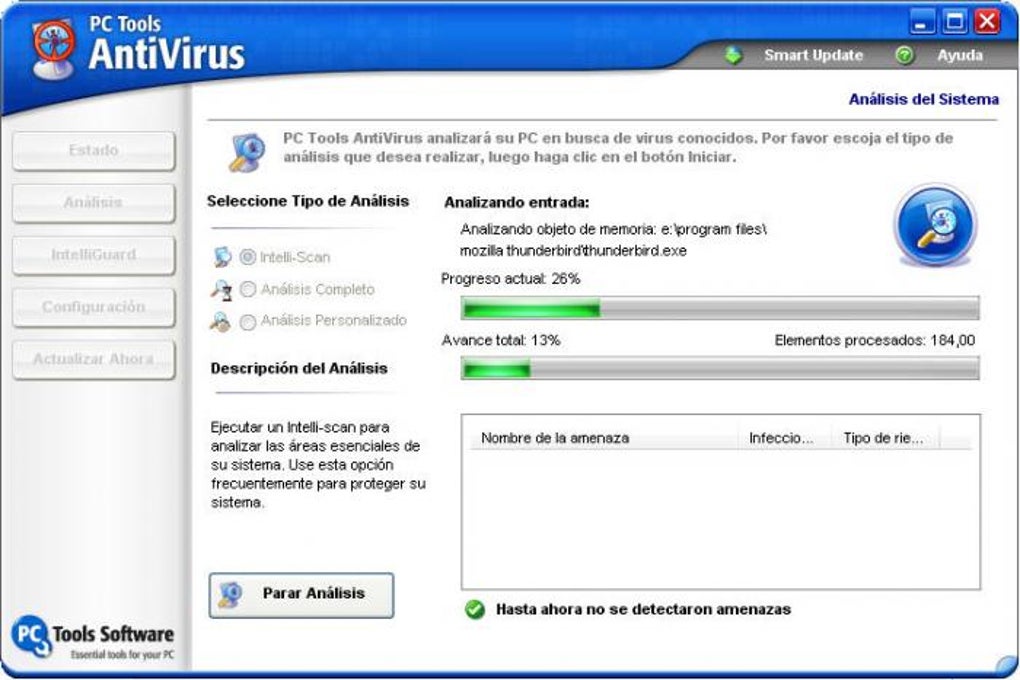
Task: Click the green checkmark no-threats status icon
Action: (x=475, y=610)
